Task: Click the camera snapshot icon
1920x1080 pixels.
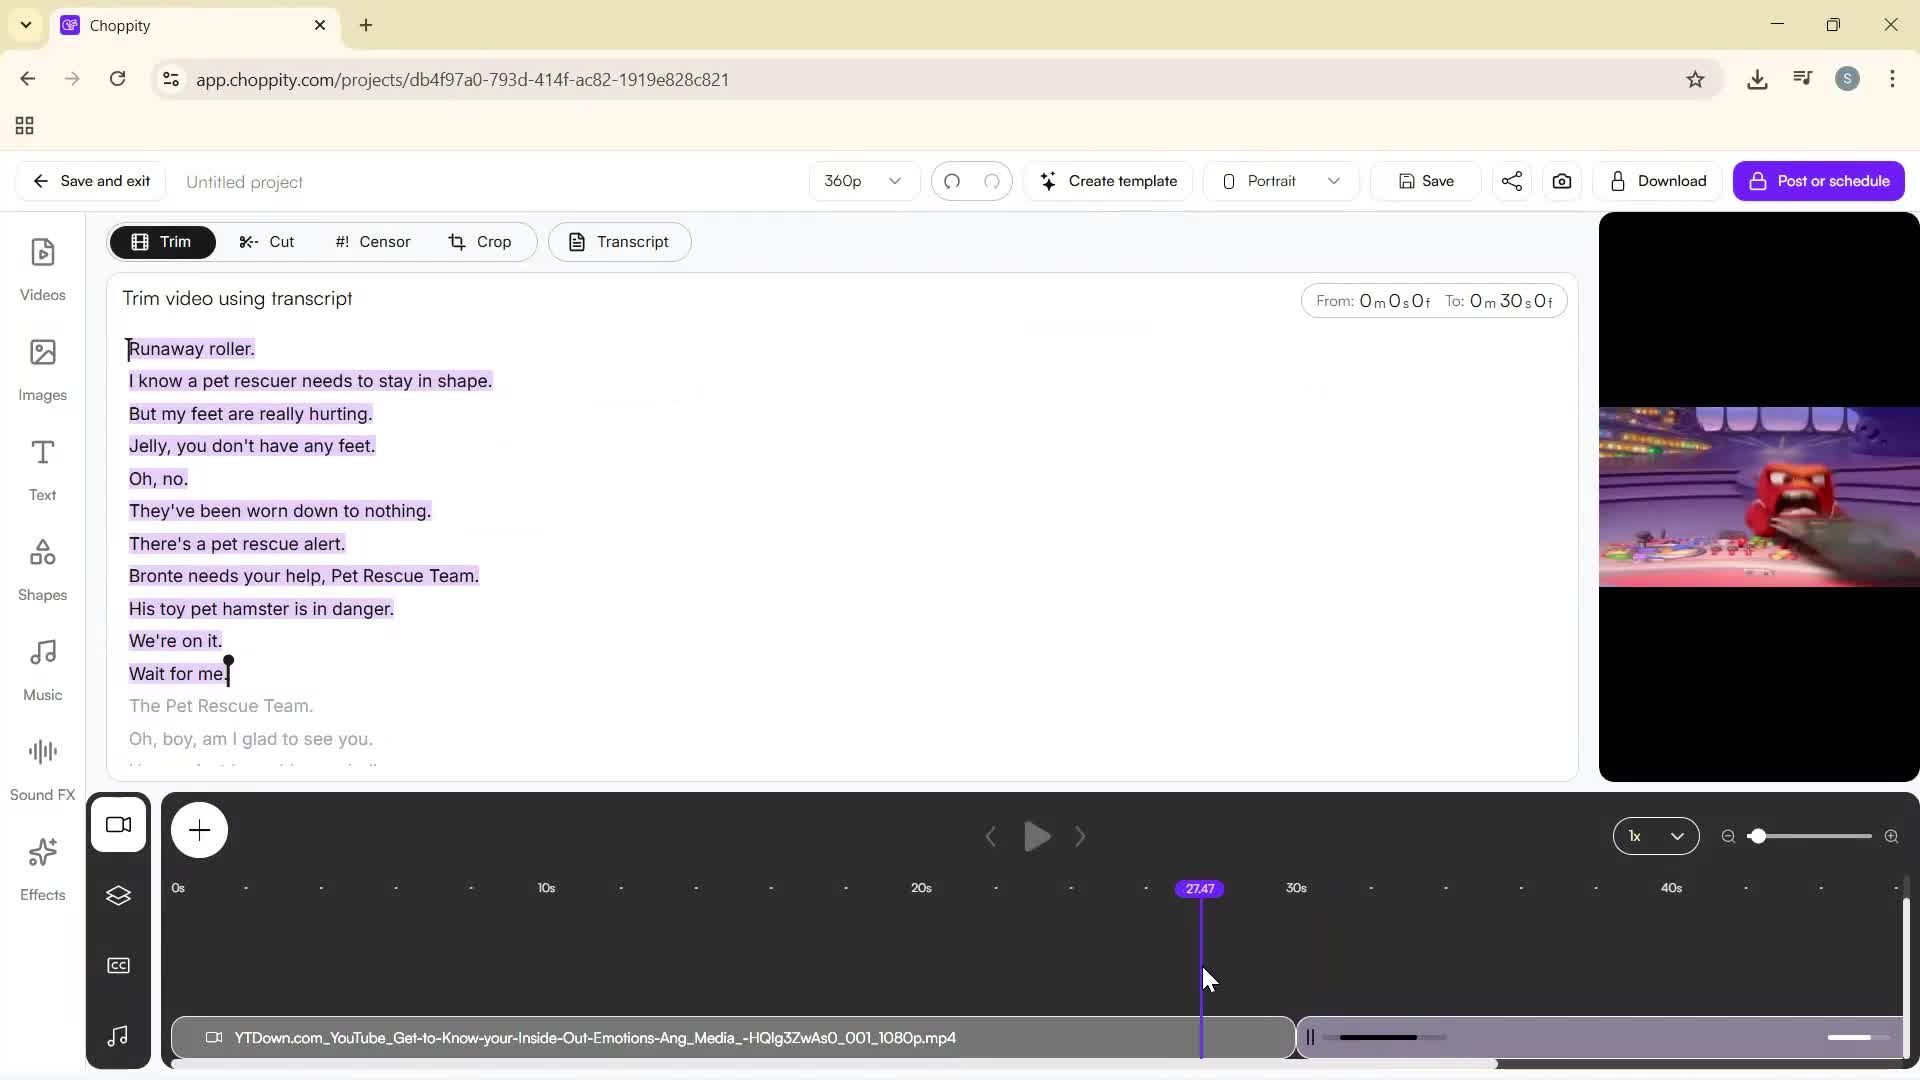Action: coord(1561,181)
